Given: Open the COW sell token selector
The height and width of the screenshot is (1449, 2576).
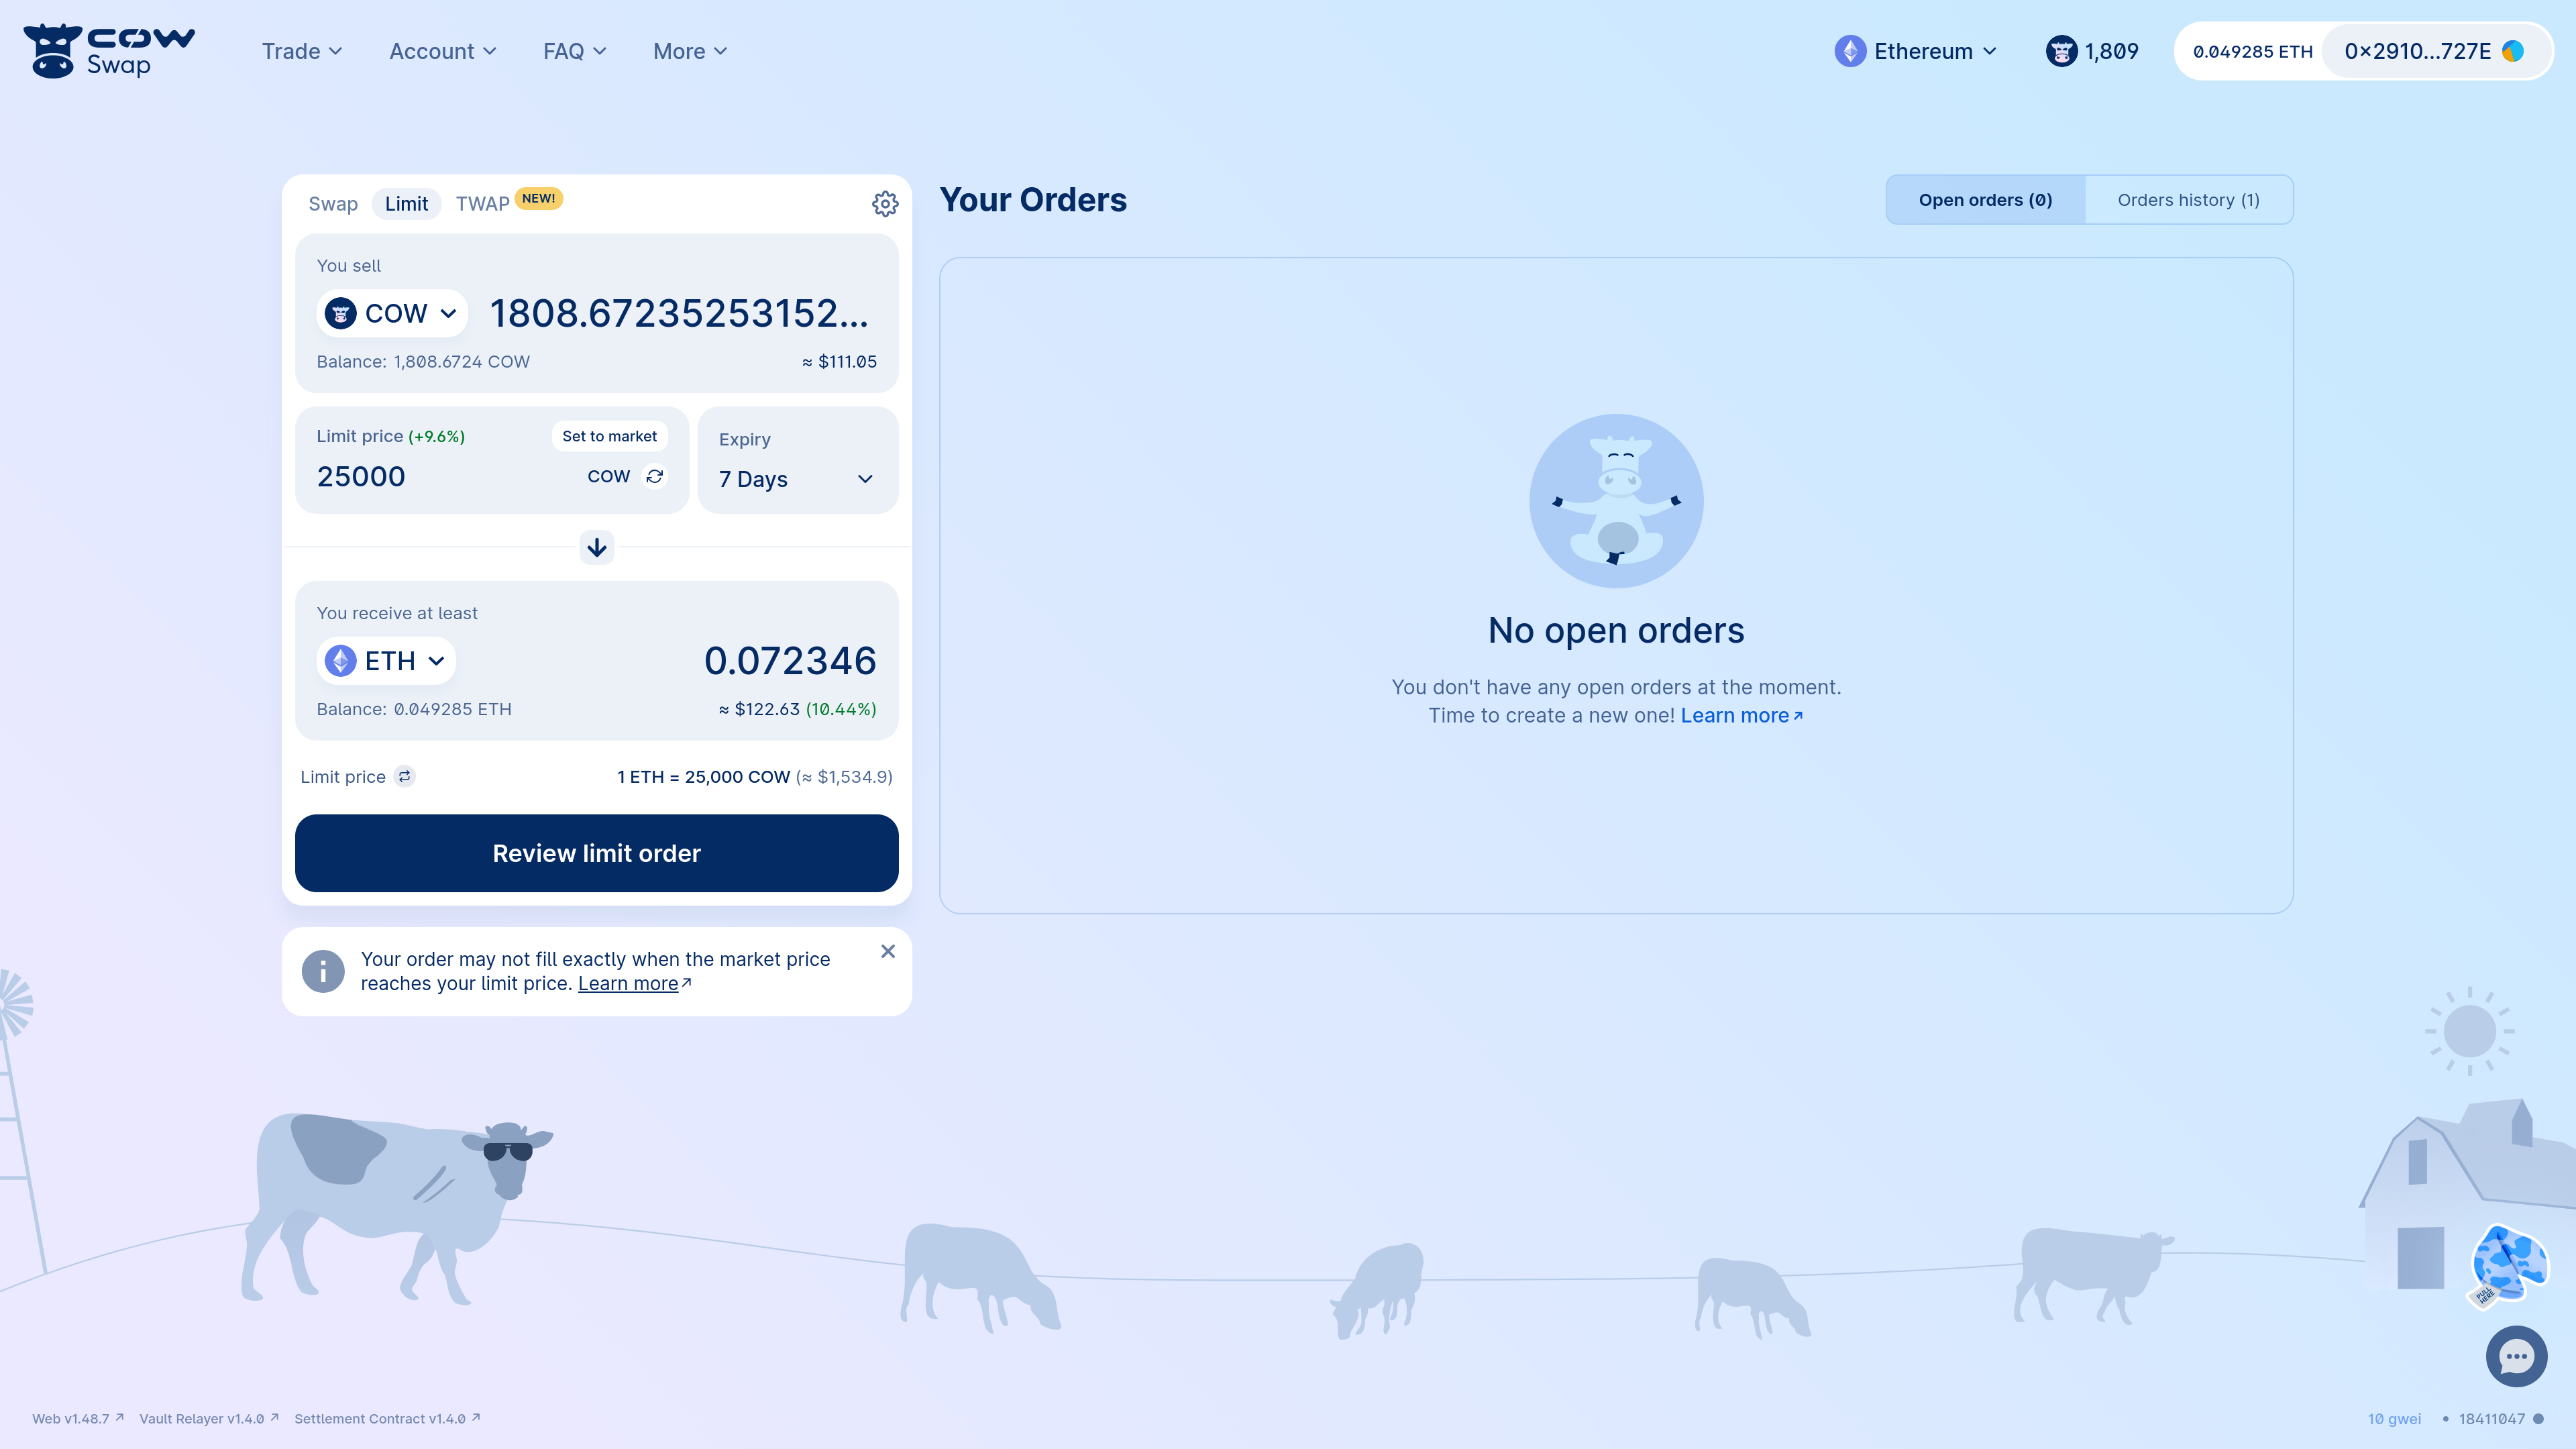Looking at the screenshot, I should click(x=391, y=313).
